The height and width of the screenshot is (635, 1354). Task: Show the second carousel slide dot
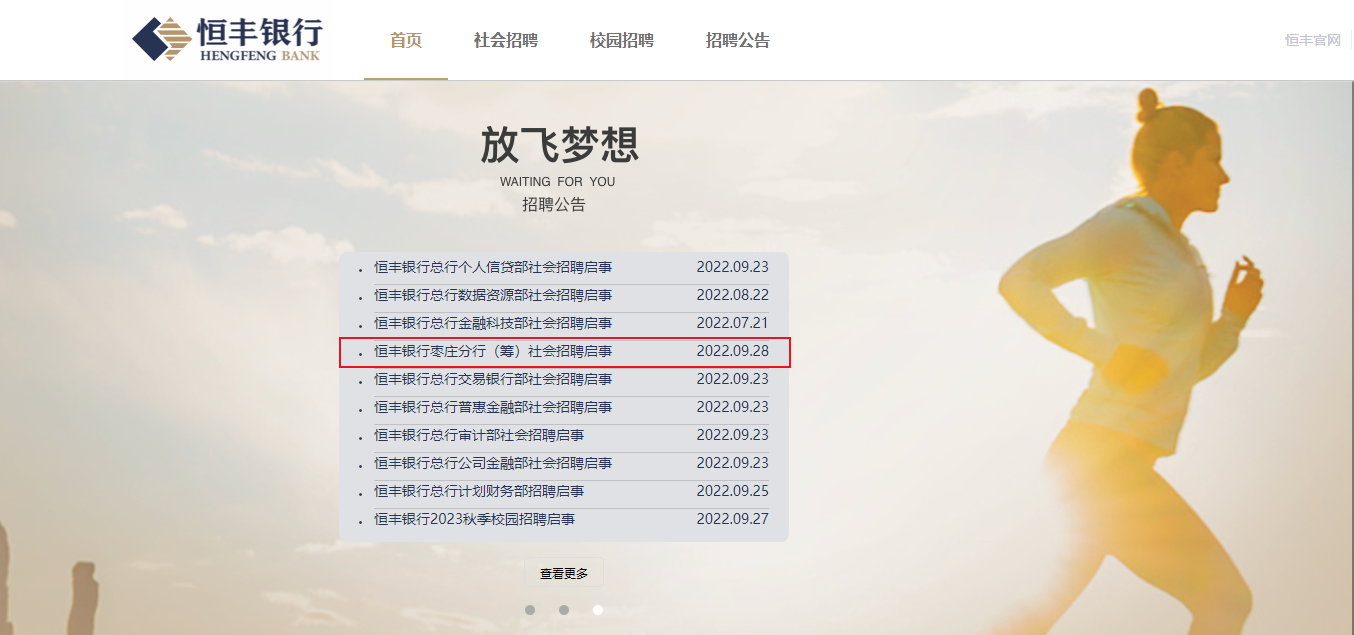564,610
